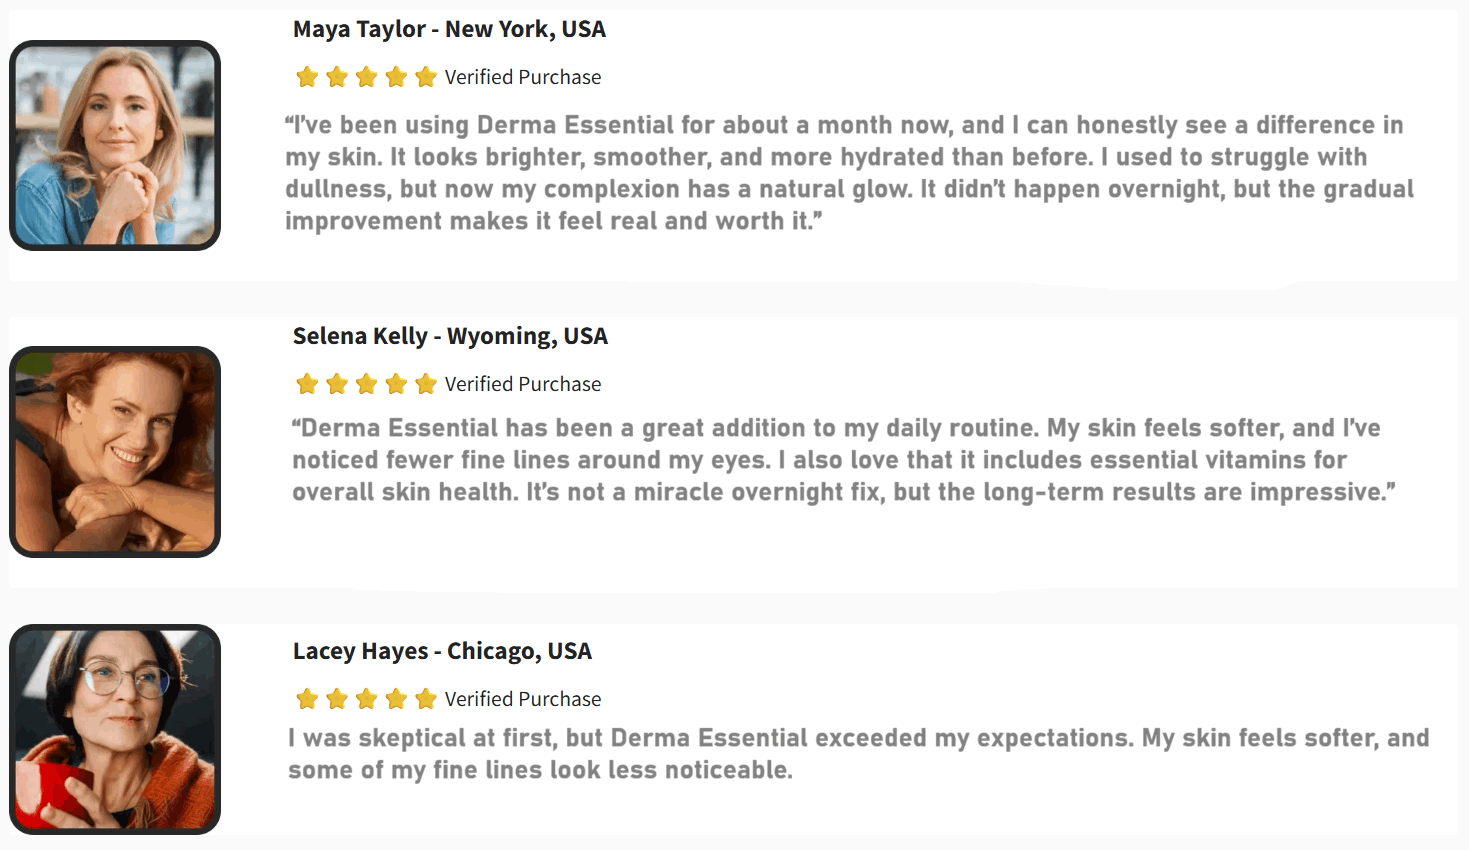
Task: Click Verified Purchase label under Selena Kelly
Action: pyautogui.click(x=523, y=384)
